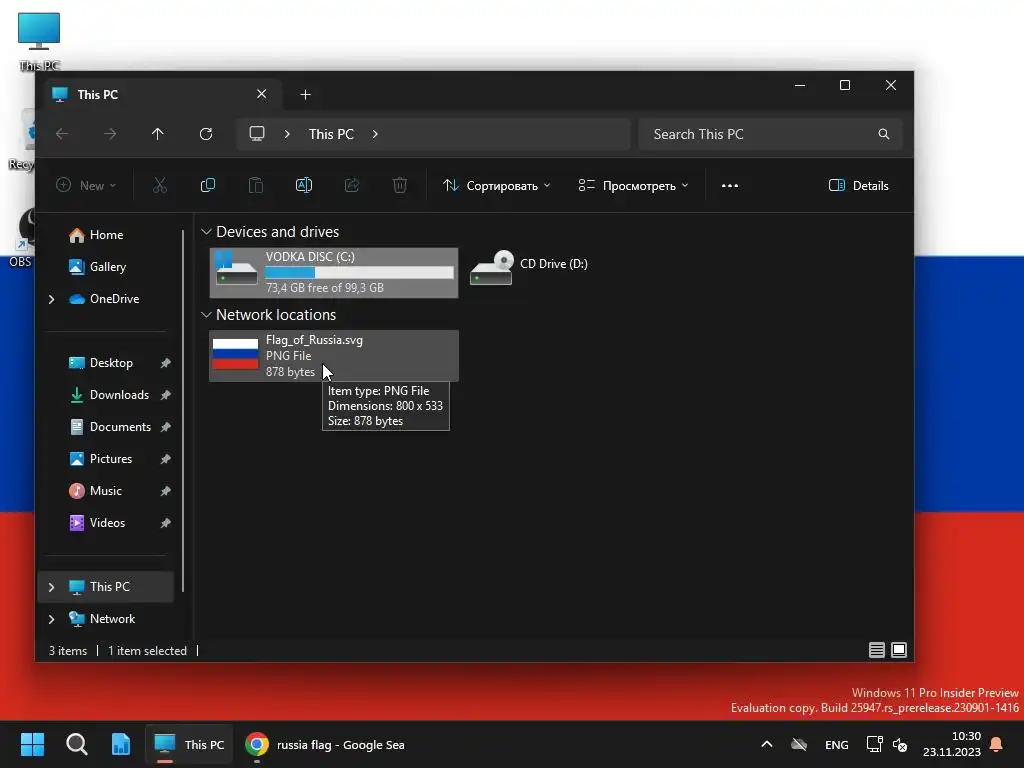Open Documents quick access folder
This screenshot has height=768, width=1024.
[x=110, y=427]
